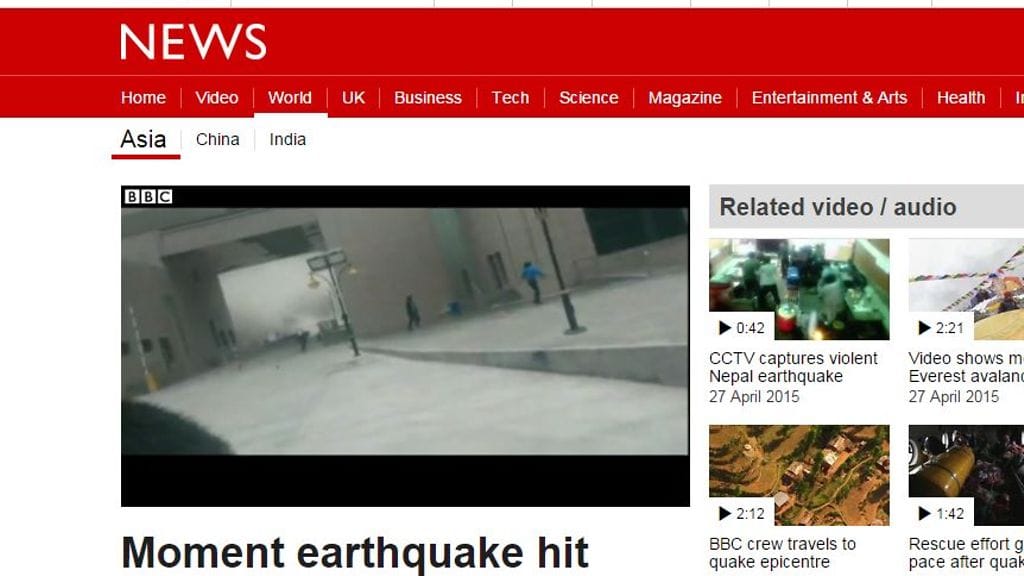Open Entertainment & Arts section
The height and width of the screenshot is (576, 1024).
pos(829,98)
